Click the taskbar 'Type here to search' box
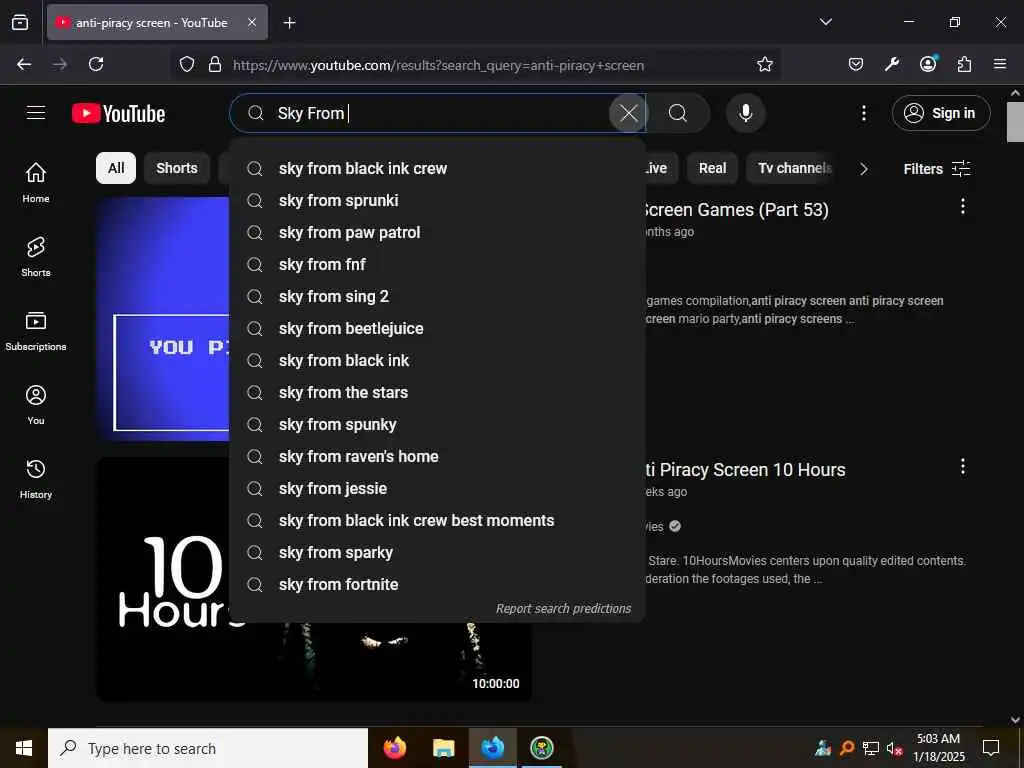This screenshot has width=1024, height=768. click(208, 748)
